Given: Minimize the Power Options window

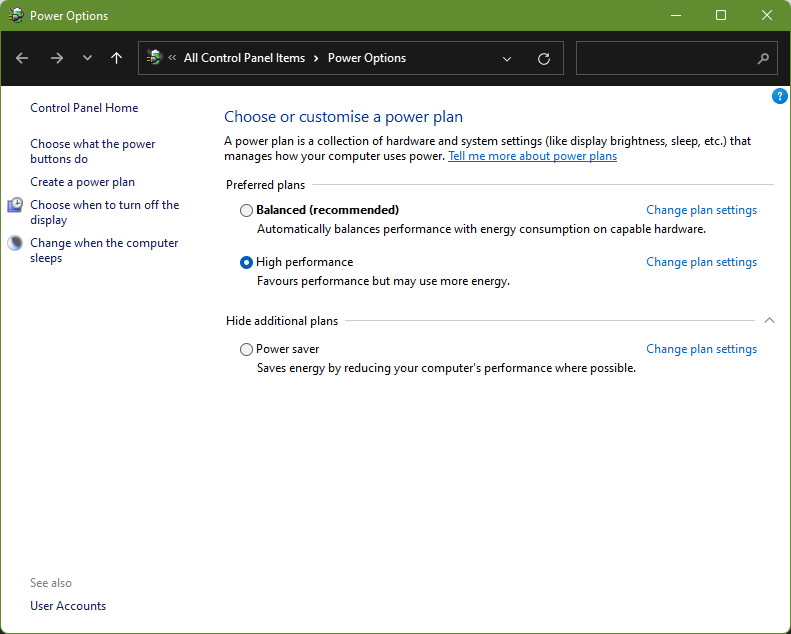Looking at the screenshot, I should pyautogui.click(x=675, y=15).
